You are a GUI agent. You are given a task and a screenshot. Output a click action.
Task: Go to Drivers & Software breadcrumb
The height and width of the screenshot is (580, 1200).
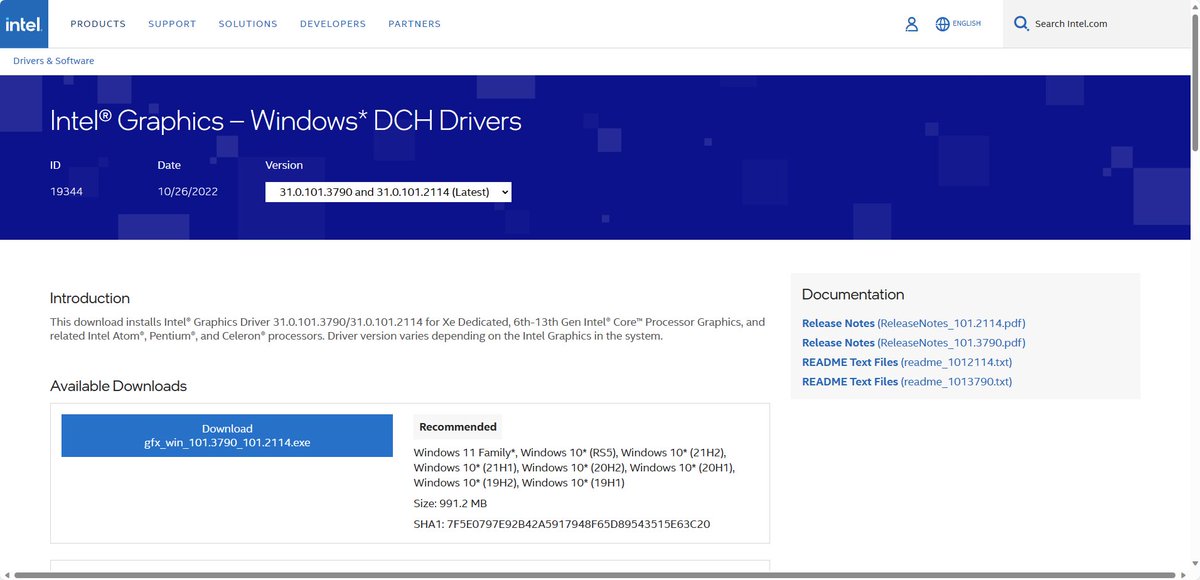pyautogui.click(x=54, y=61)
